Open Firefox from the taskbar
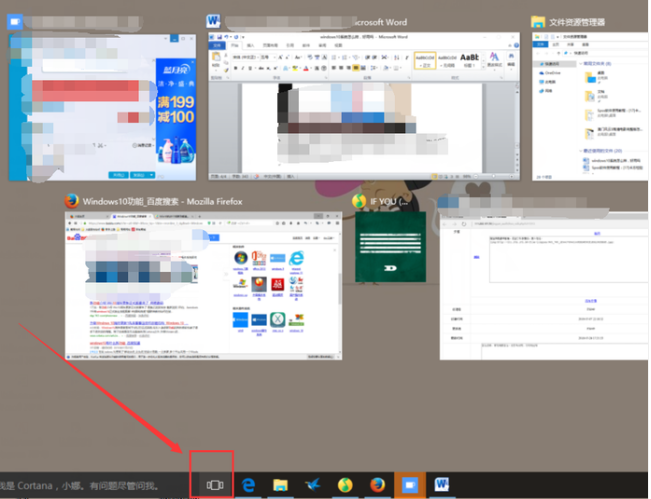 click(377, 484)
